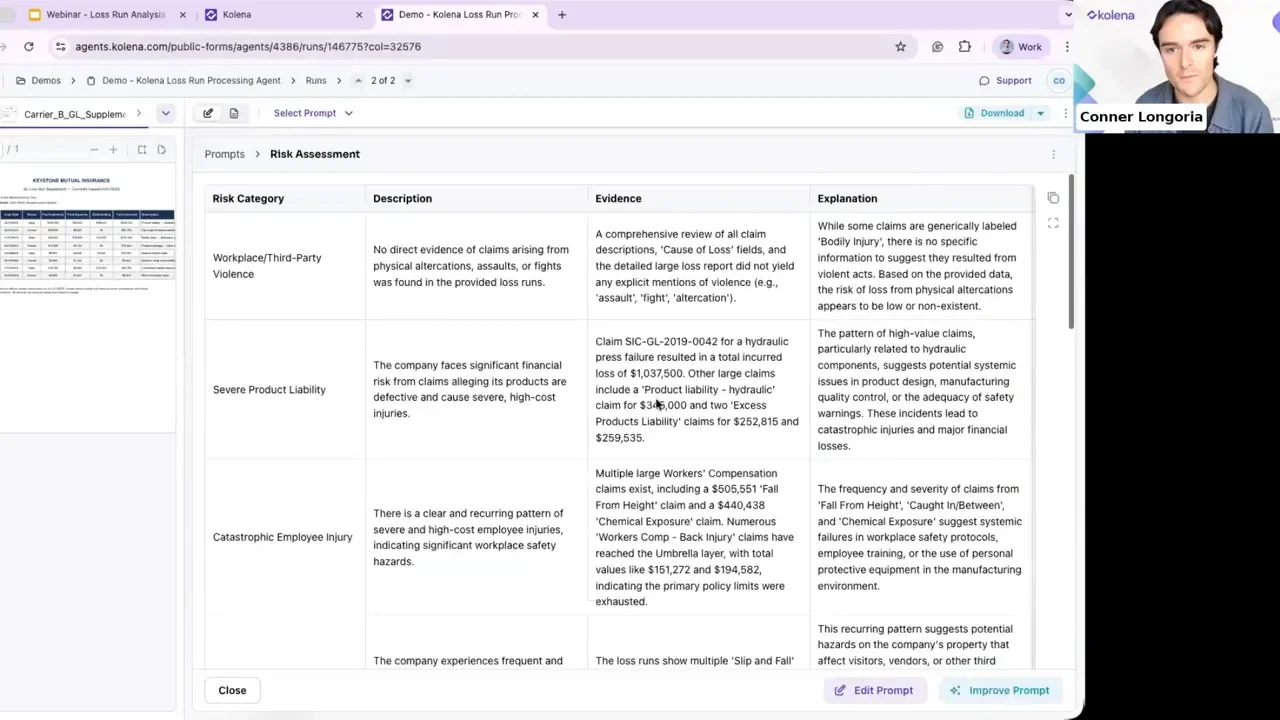Switch to document view icon beside the pencil
The image size is (1280, 720).
pos(233,112)
